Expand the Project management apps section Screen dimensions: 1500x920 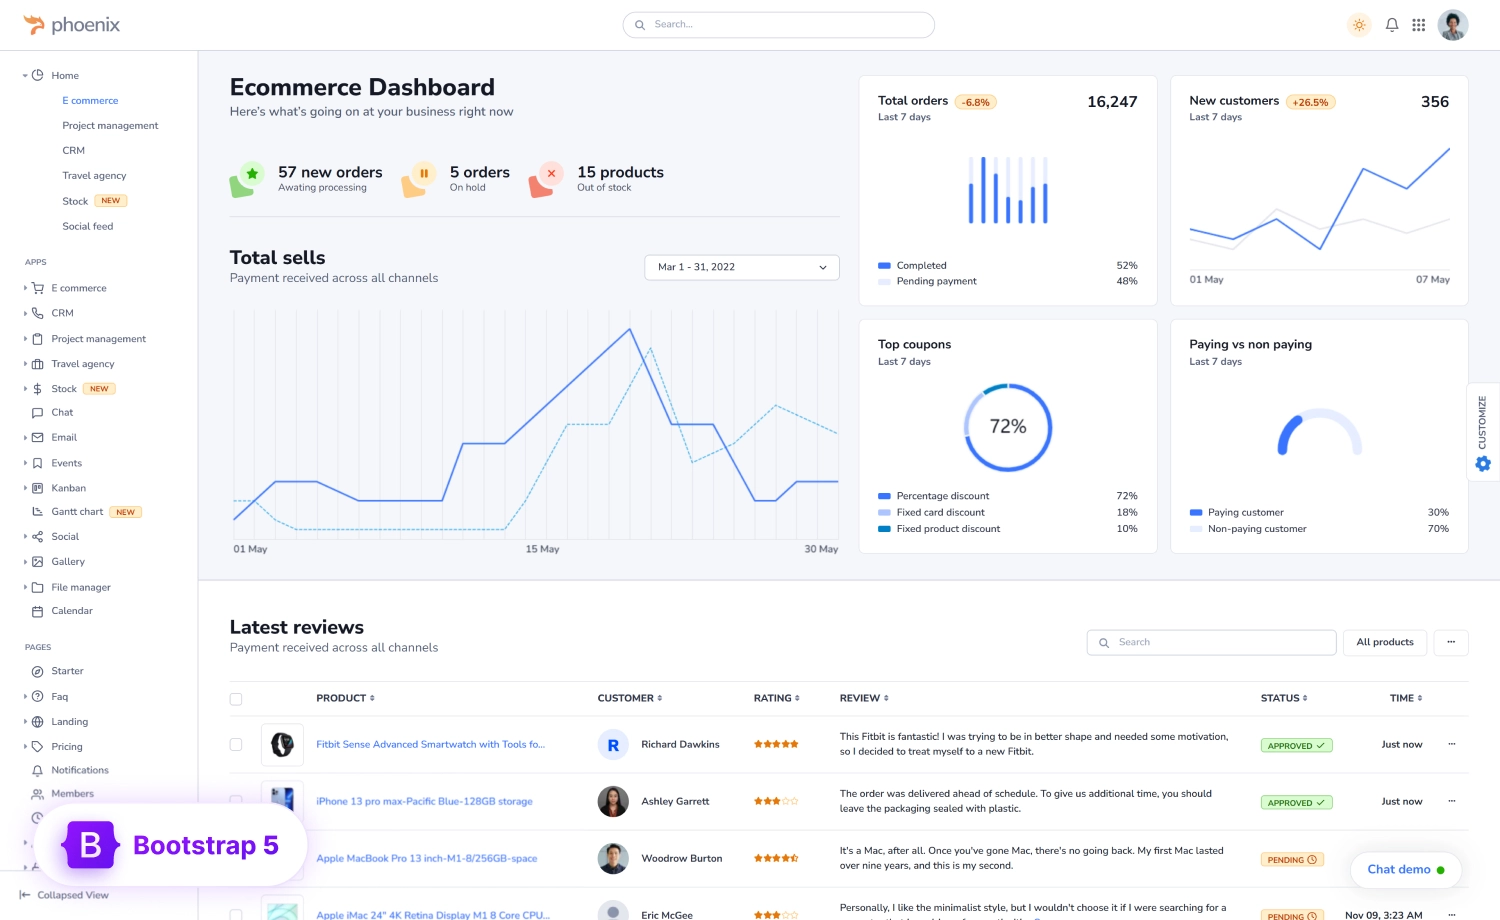[25, 339]
